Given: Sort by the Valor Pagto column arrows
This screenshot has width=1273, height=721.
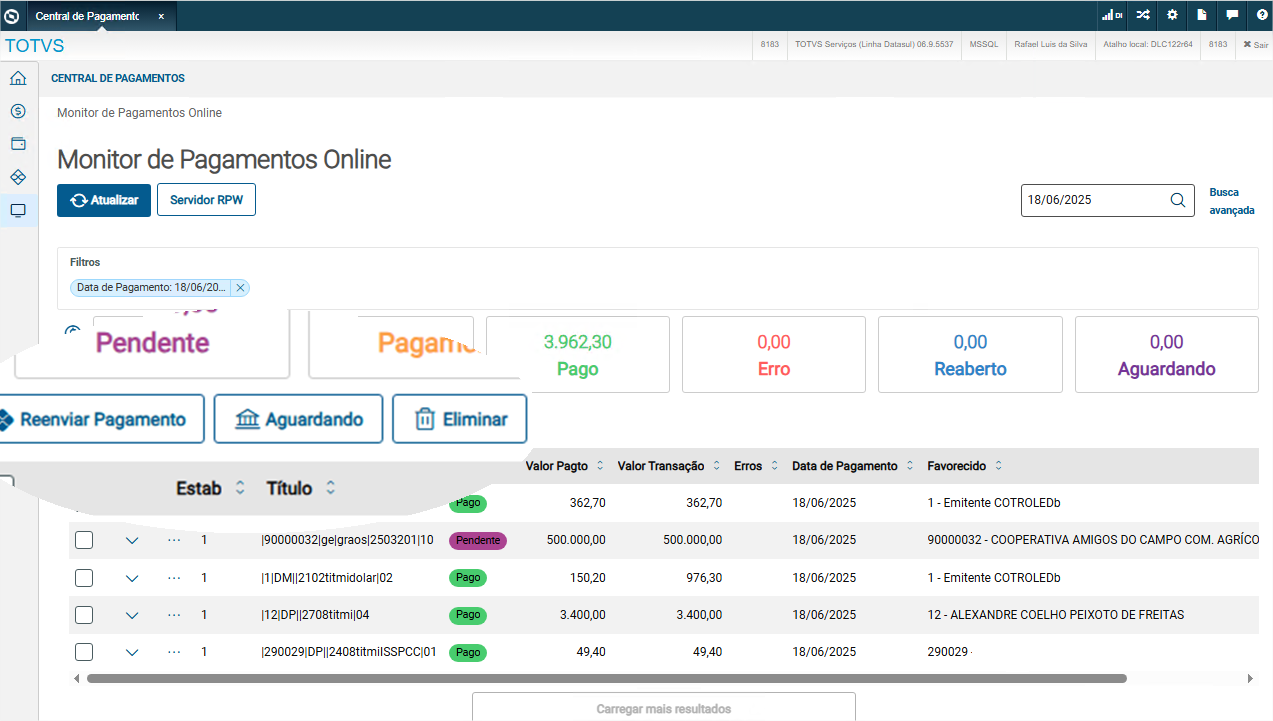Looking at the screenshot, I should [x=600, y=466].
